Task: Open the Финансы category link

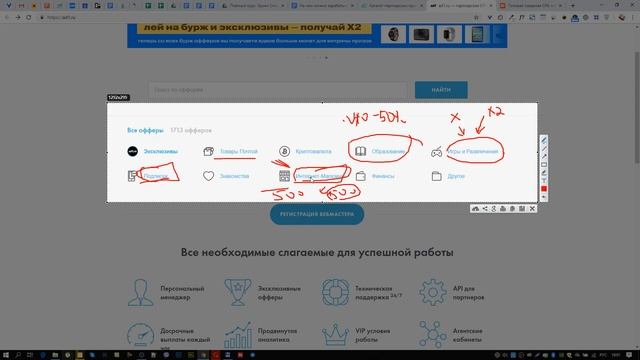Action: coord(383,176)
